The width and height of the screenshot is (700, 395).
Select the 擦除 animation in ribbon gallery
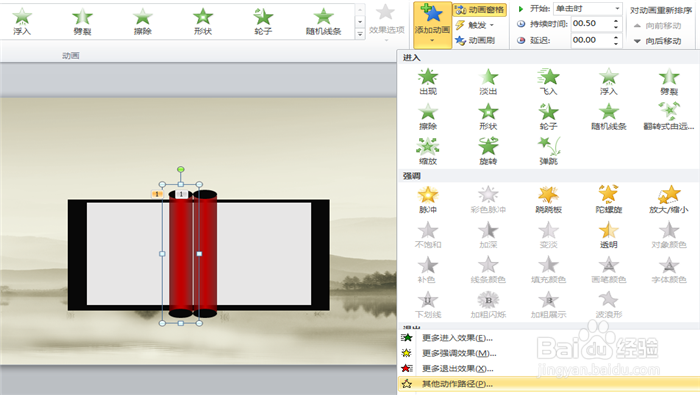[143, 22]
